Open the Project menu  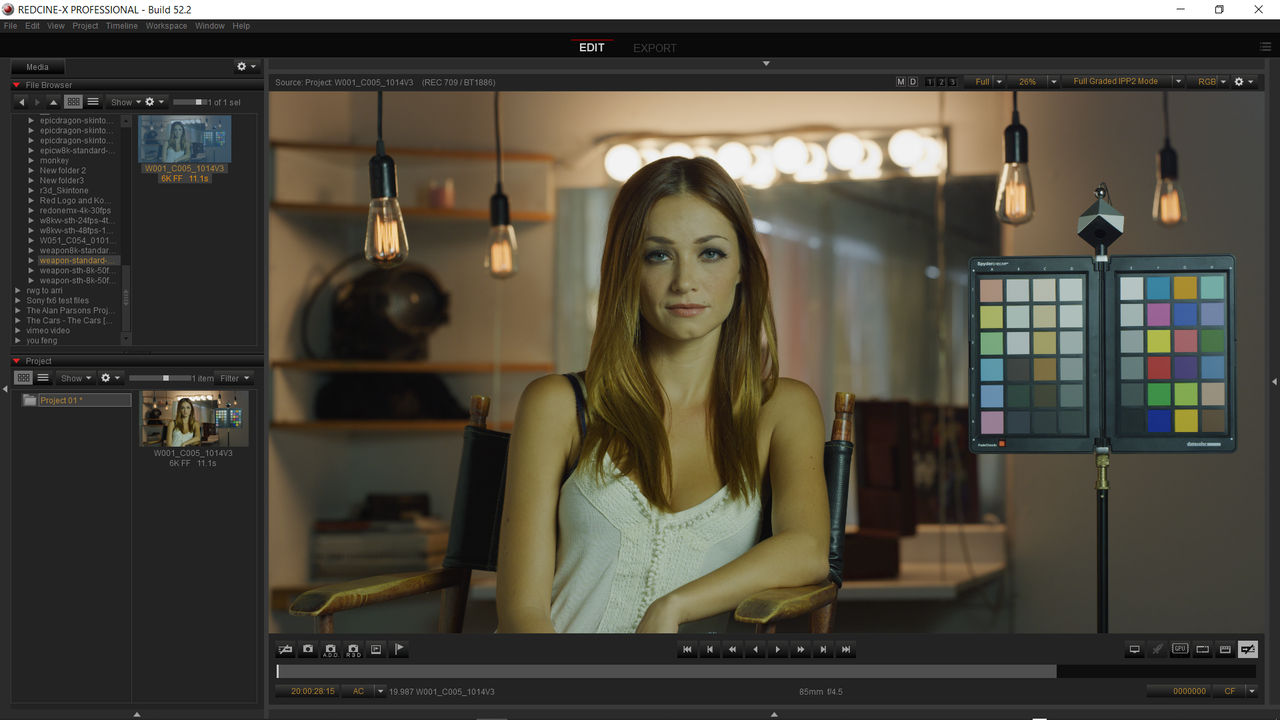pos(86,26)
